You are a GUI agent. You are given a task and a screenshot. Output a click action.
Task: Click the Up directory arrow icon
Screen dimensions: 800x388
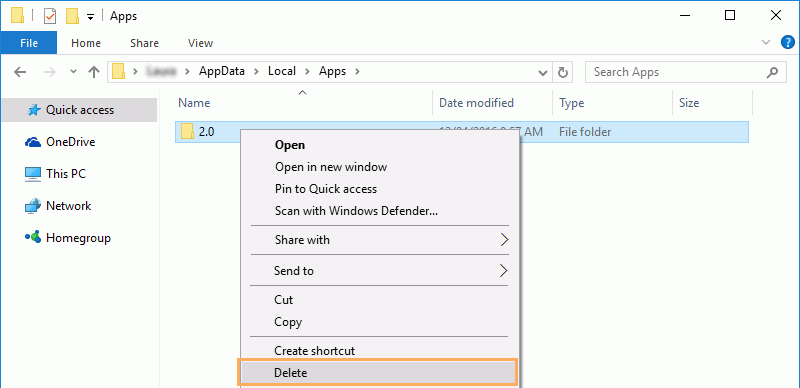tap(93, 72)
